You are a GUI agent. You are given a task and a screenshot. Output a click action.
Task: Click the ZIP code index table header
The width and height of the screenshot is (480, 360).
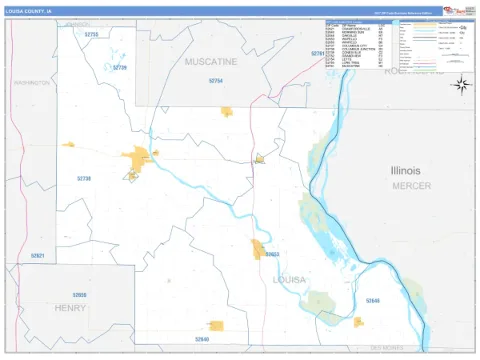[358, 22]
